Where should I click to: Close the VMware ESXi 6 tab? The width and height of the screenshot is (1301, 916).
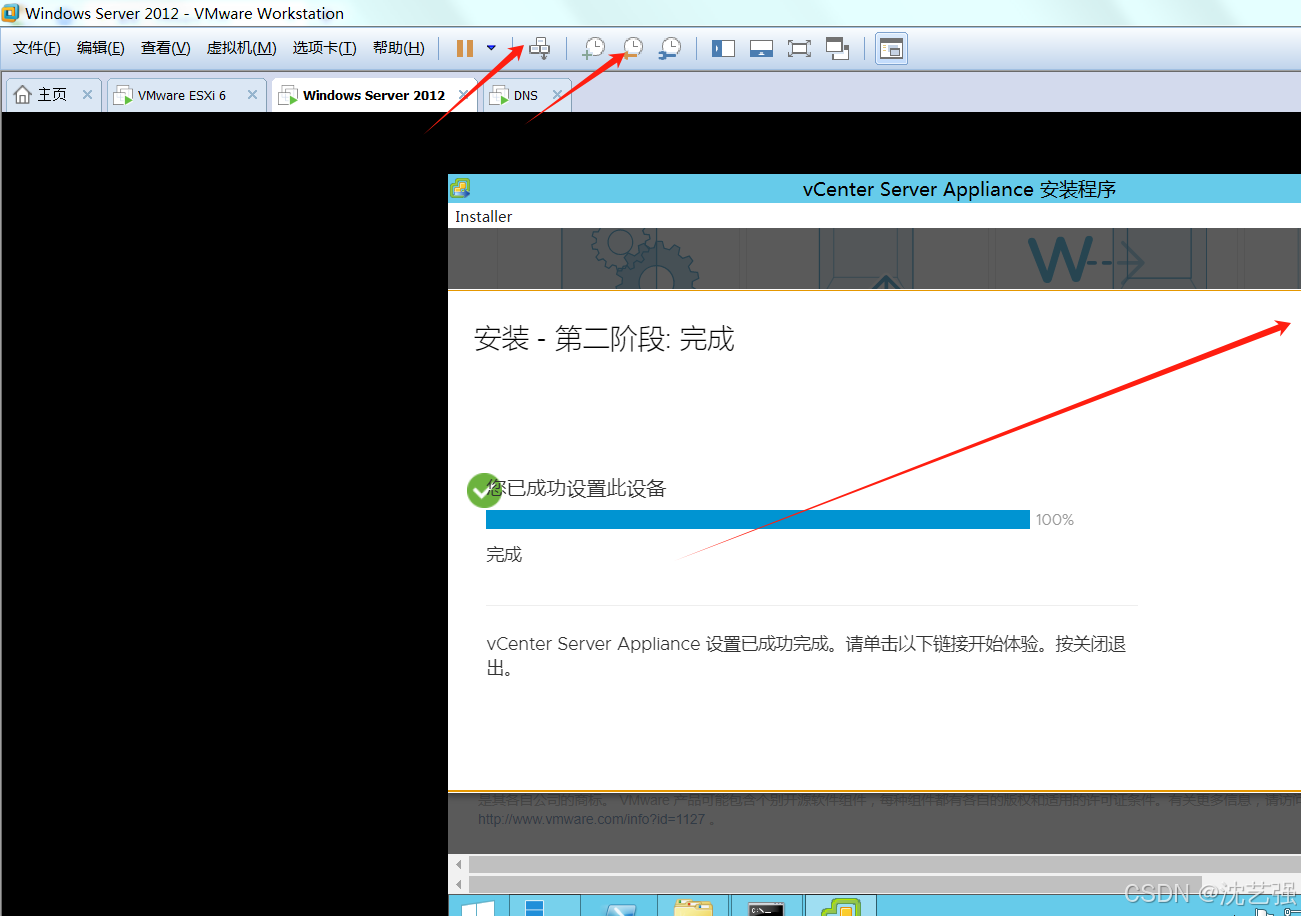click(x=252, y=95)
